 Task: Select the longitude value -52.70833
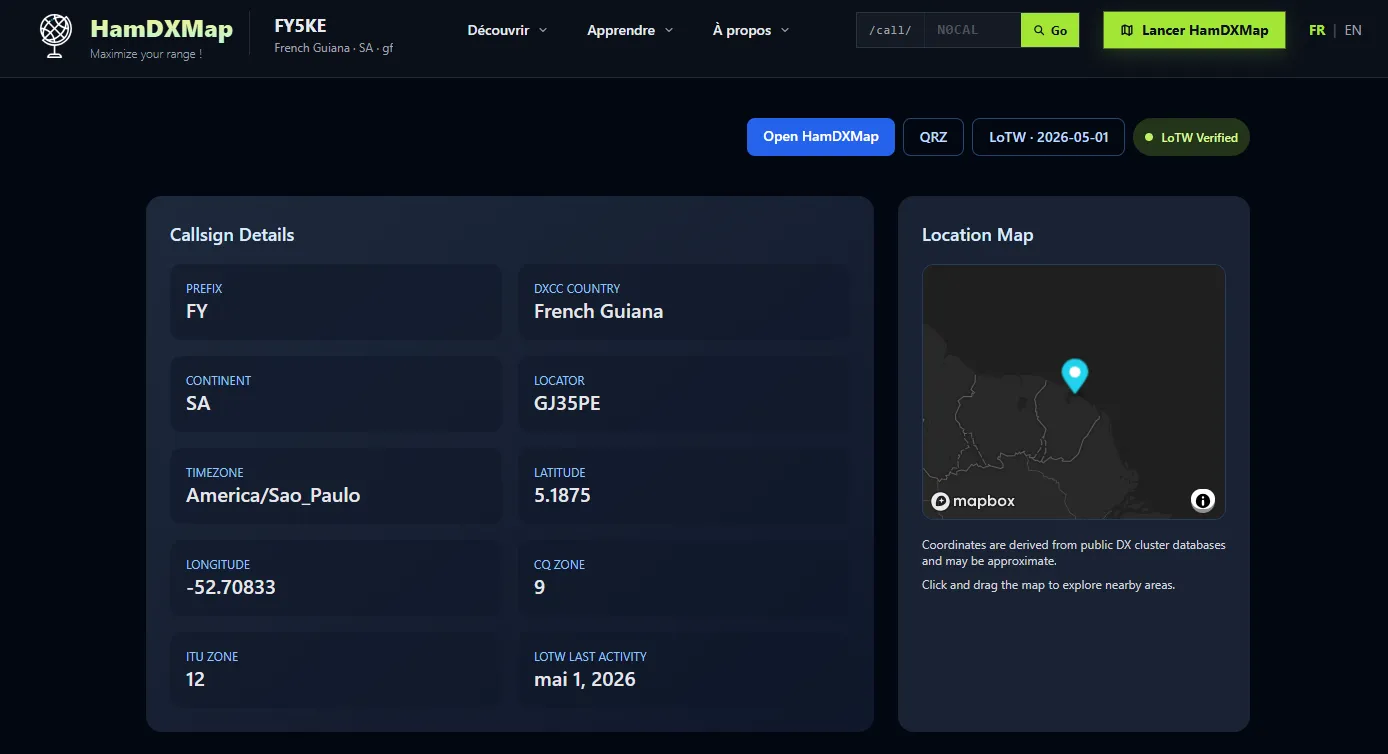231,587
